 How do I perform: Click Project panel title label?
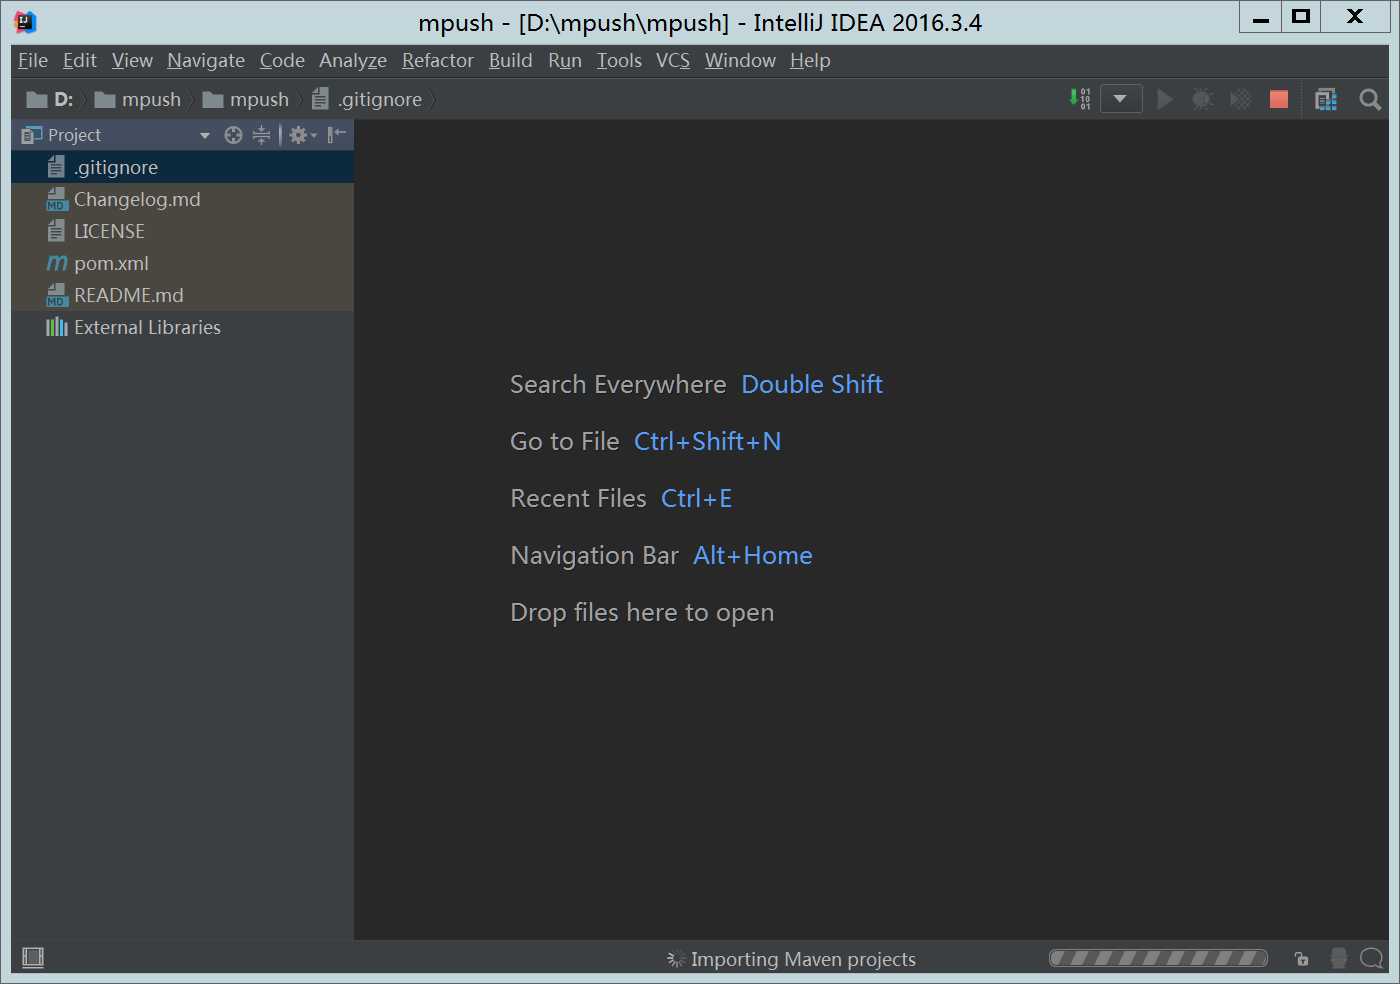click(74, 135)
